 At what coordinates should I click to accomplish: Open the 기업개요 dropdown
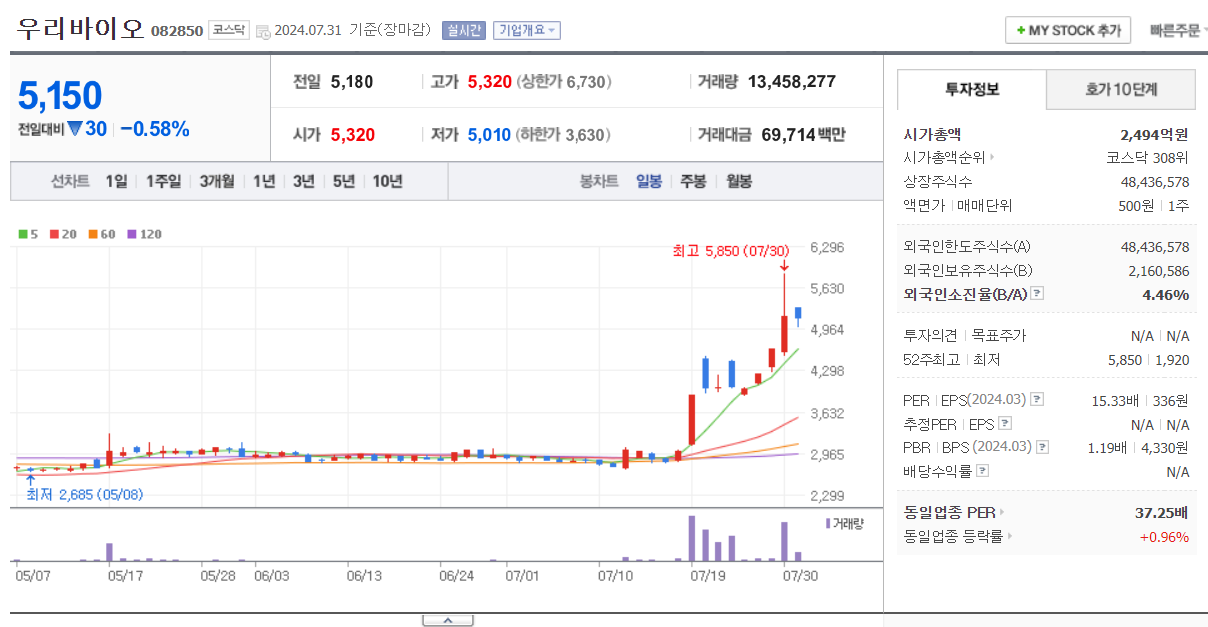[x=528, y=31]
